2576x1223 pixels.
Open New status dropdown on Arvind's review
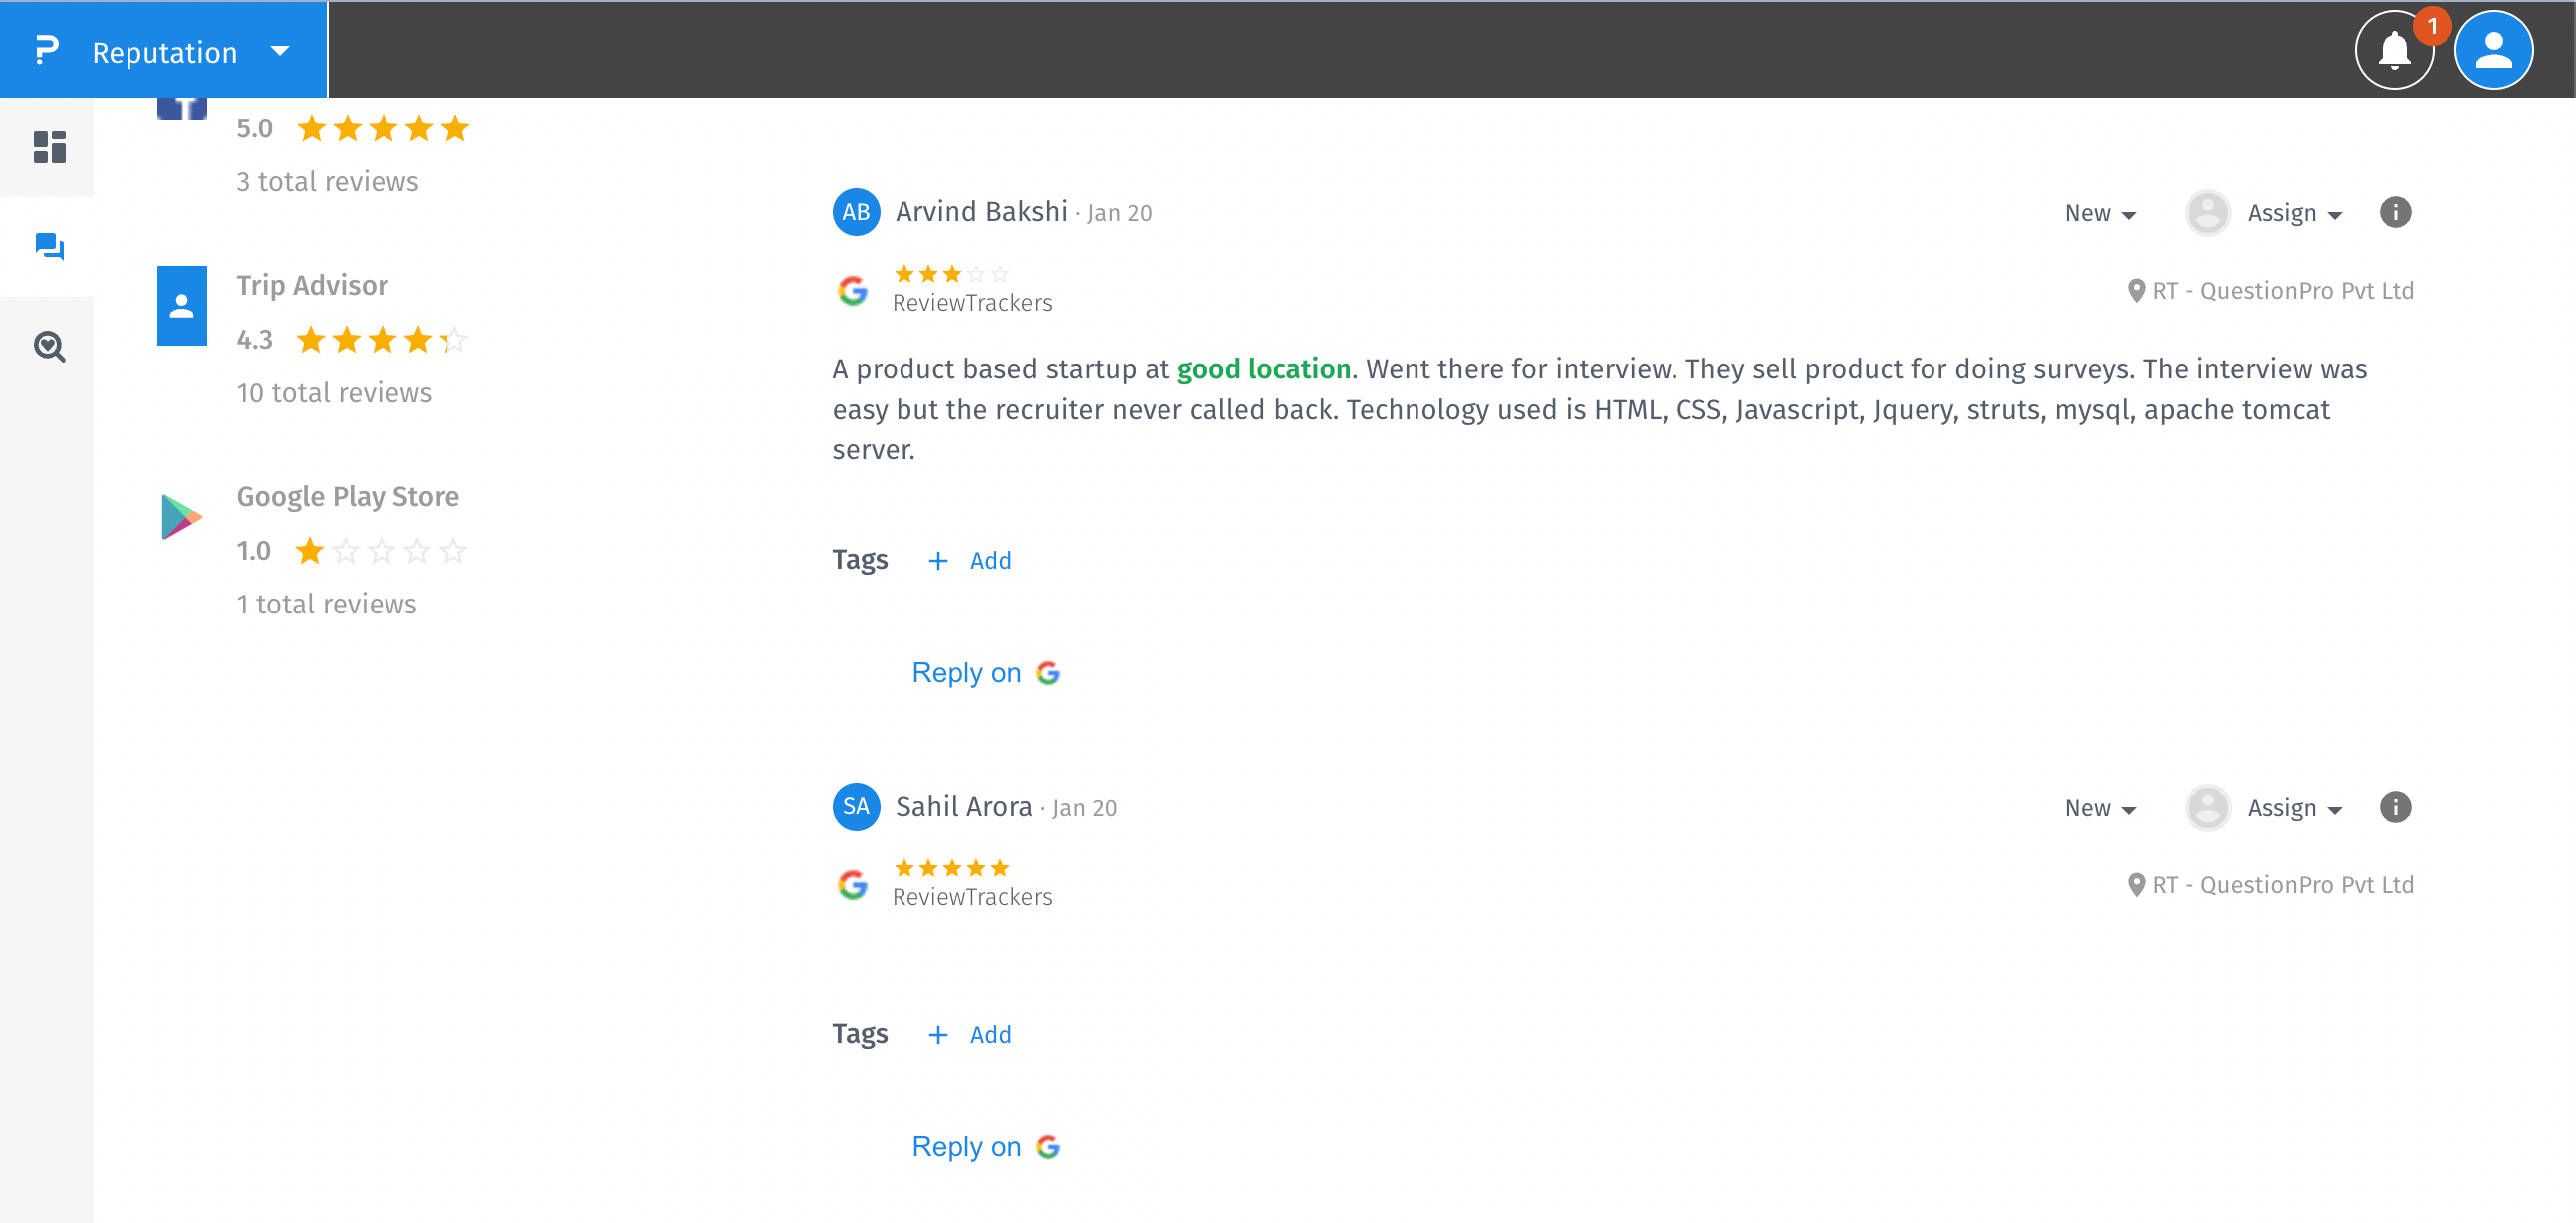tap(2099, 213)
